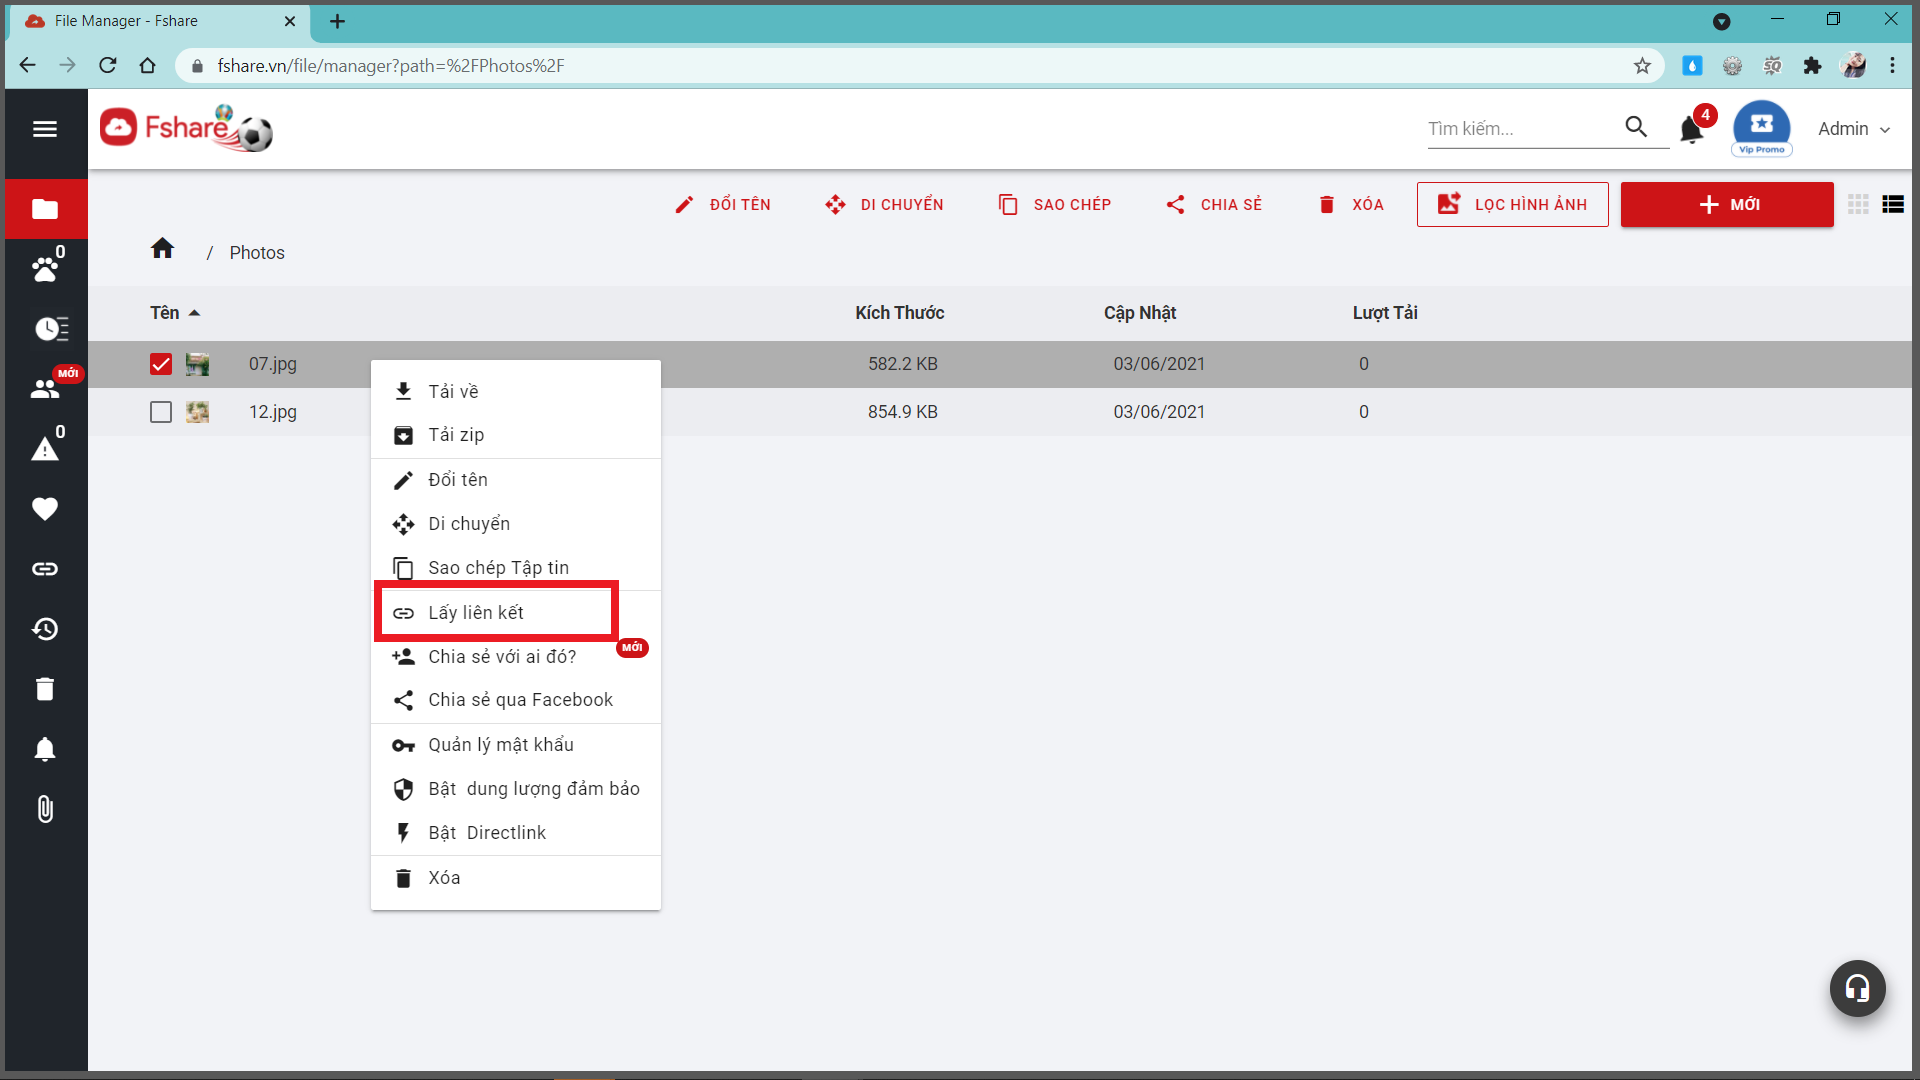This screenshot has height=1080, width=1920.
Task: Focus the Tìm kiếm search field
Action: pyautogui.click(x=1520, y=129)
